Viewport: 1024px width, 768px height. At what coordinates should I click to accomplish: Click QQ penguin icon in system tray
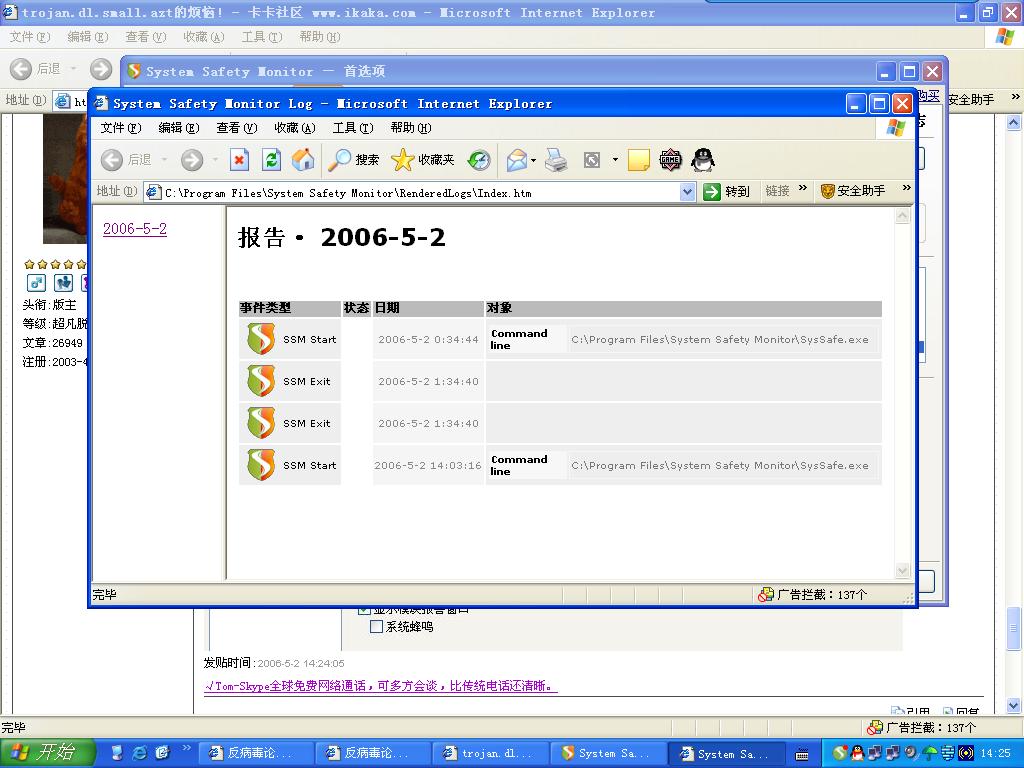857,754
